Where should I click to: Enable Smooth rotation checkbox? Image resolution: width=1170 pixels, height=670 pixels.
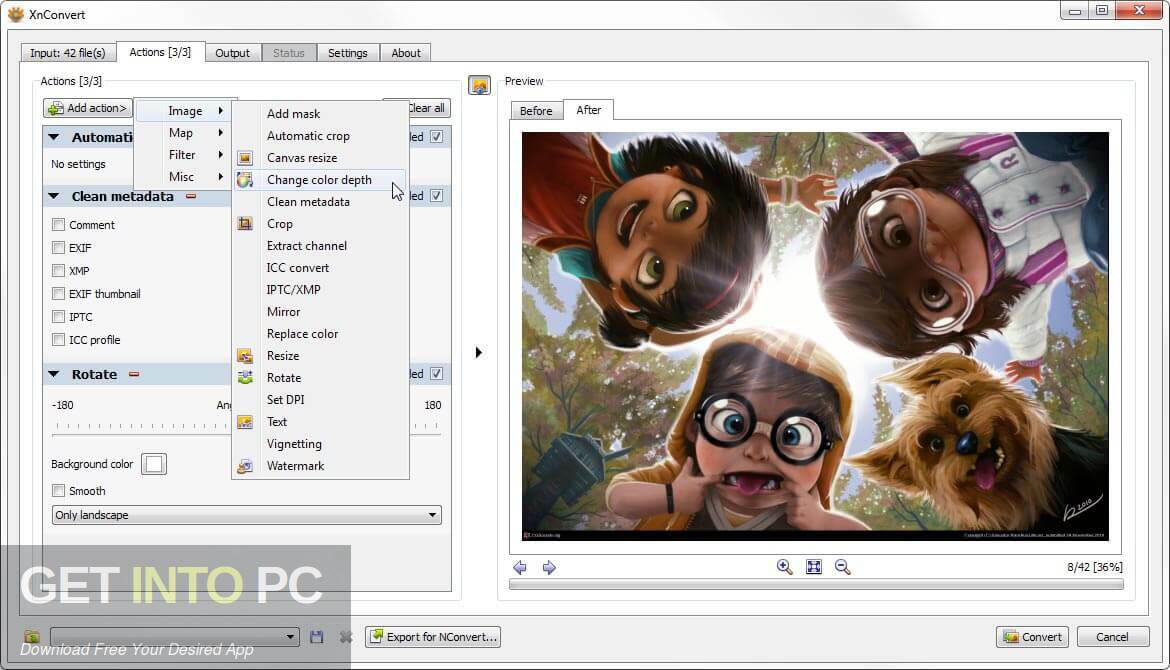(58, 491)
